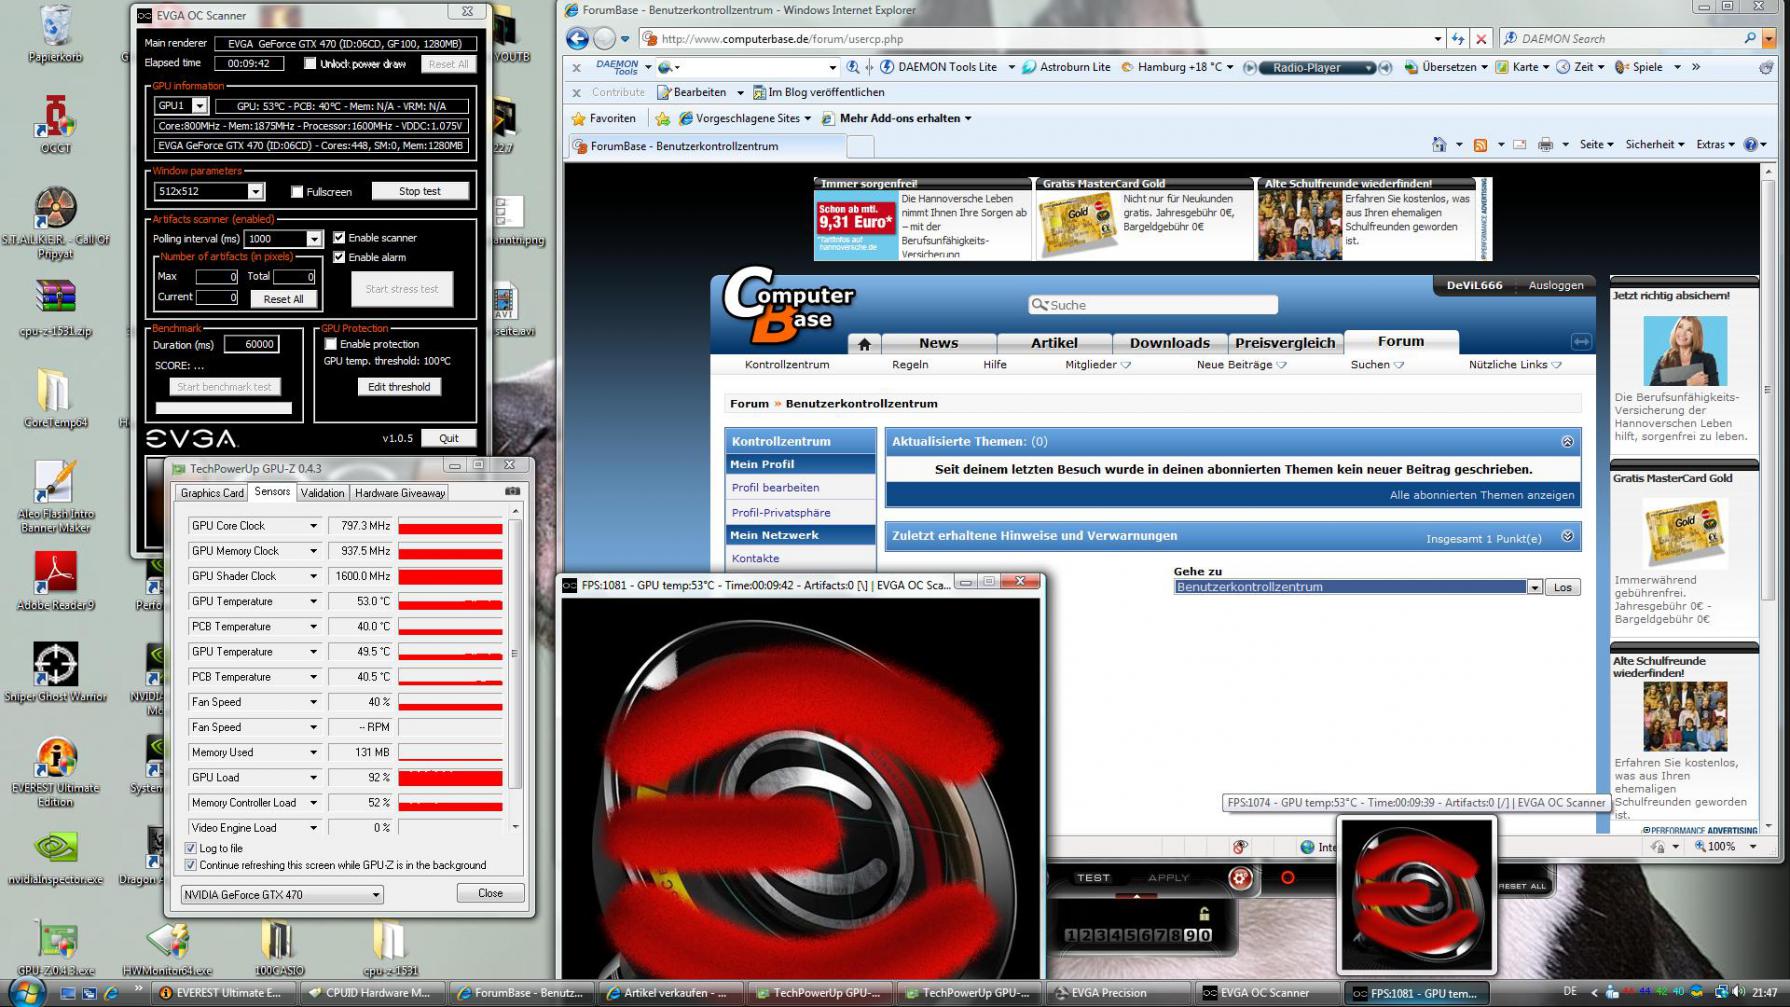The height and width of the screenshot is (1007, 1790).
Task: Open the 512x512 window size dropdown
Action: (255, 191)
